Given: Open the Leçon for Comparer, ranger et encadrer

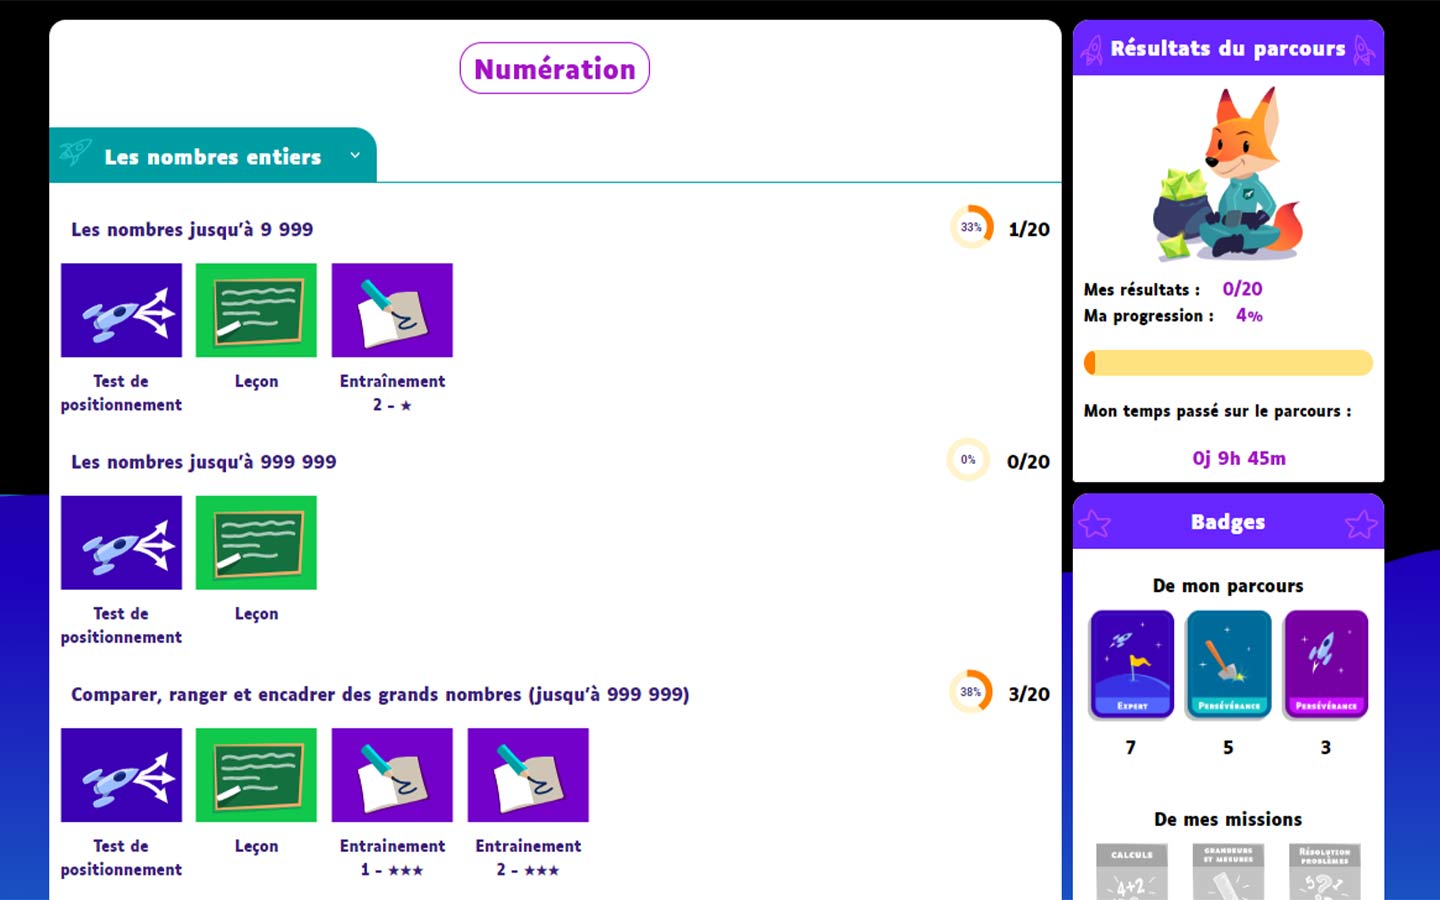Looking at the screenshot, I should [x=256, y=775].
